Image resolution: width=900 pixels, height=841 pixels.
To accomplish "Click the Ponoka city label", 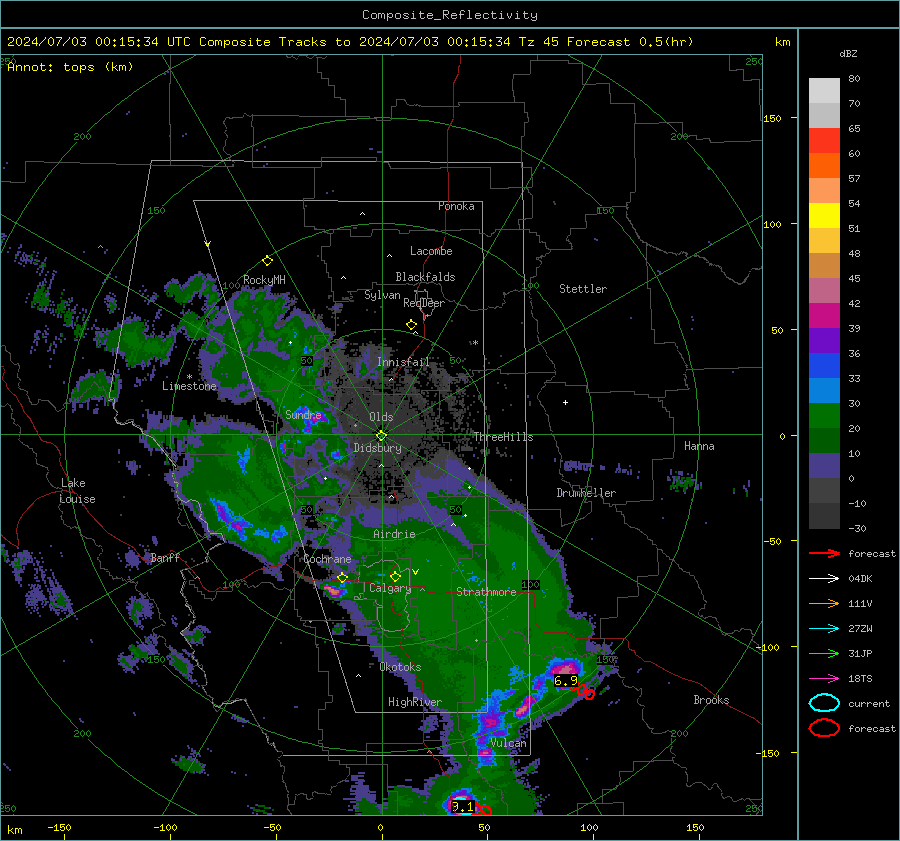I will (456, 206).
